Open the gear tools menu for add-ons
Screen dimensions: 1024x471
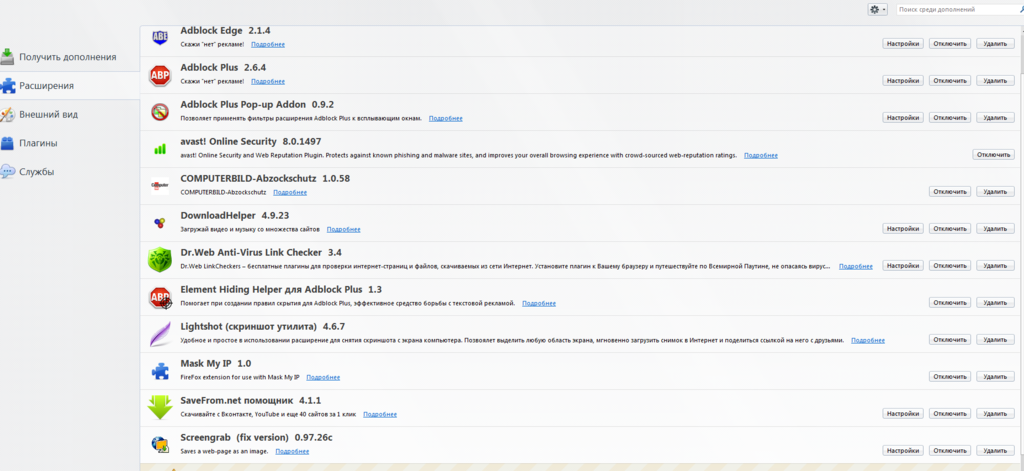877,10
